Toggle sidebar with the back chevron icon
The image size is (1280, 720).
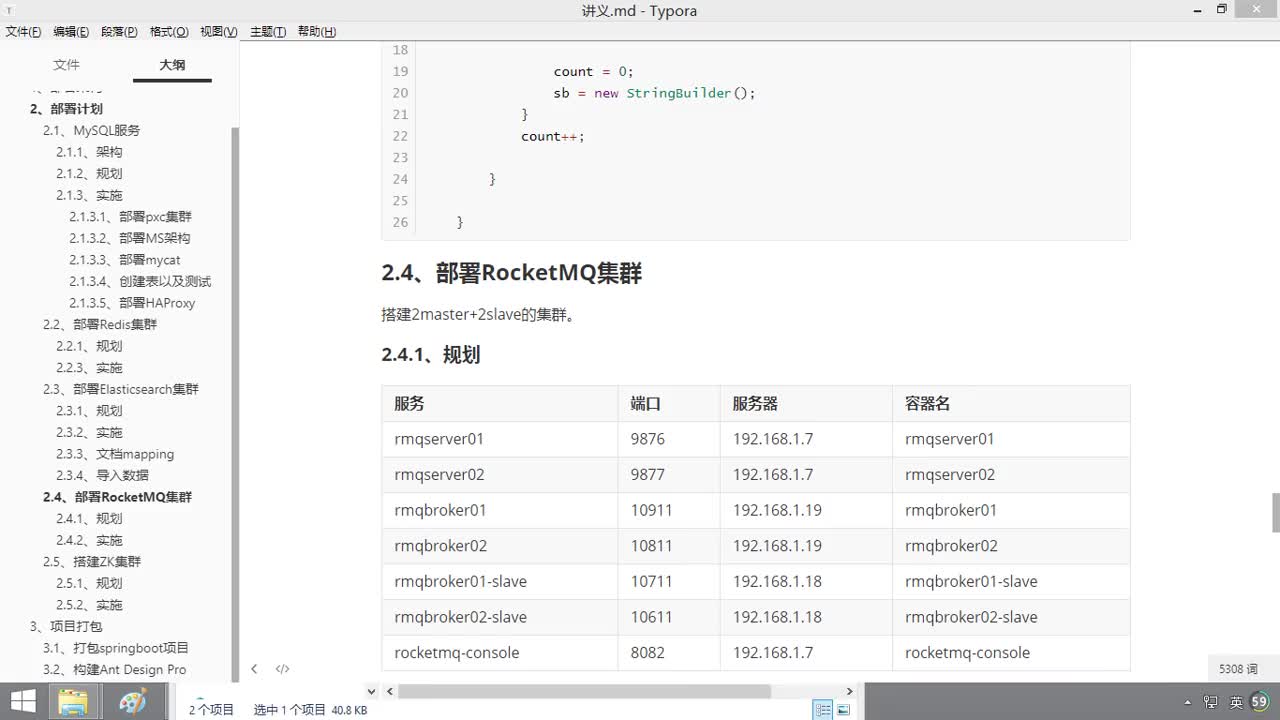click(x=254, y=669)
